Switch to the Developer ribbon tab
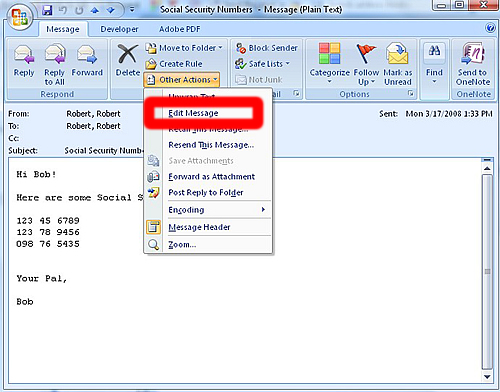The height and width of the screenshot is (392, 500). pyautogui.click(x=119, y=29)
